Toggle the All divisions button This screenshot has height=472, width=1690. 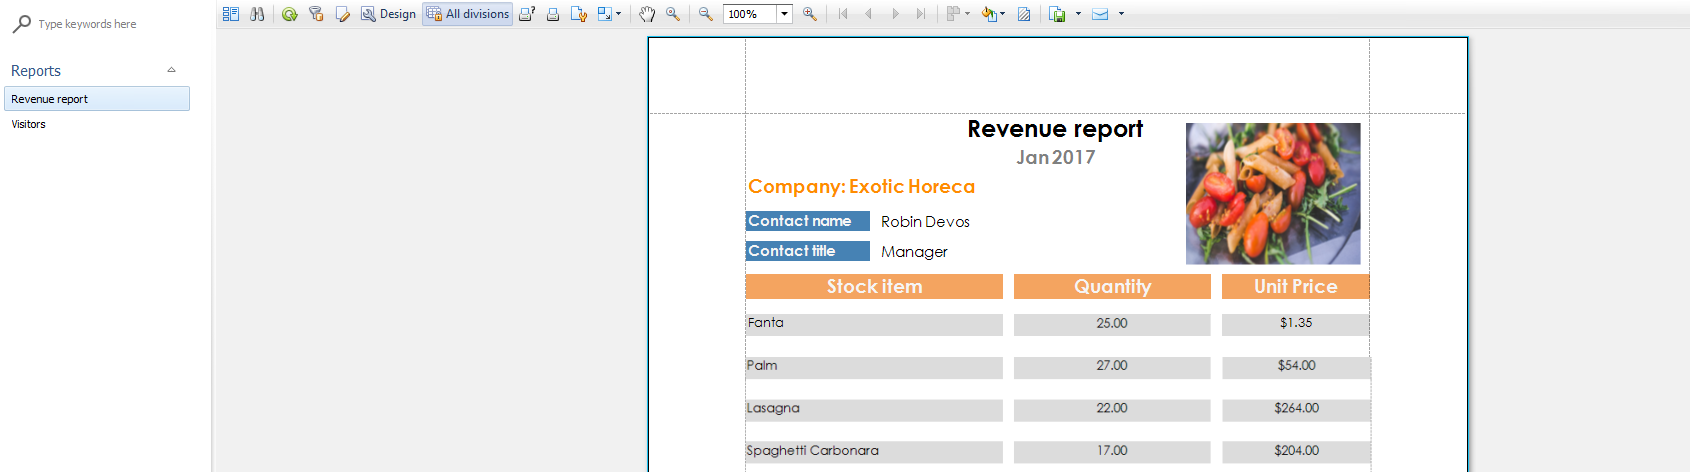(467, 14)
